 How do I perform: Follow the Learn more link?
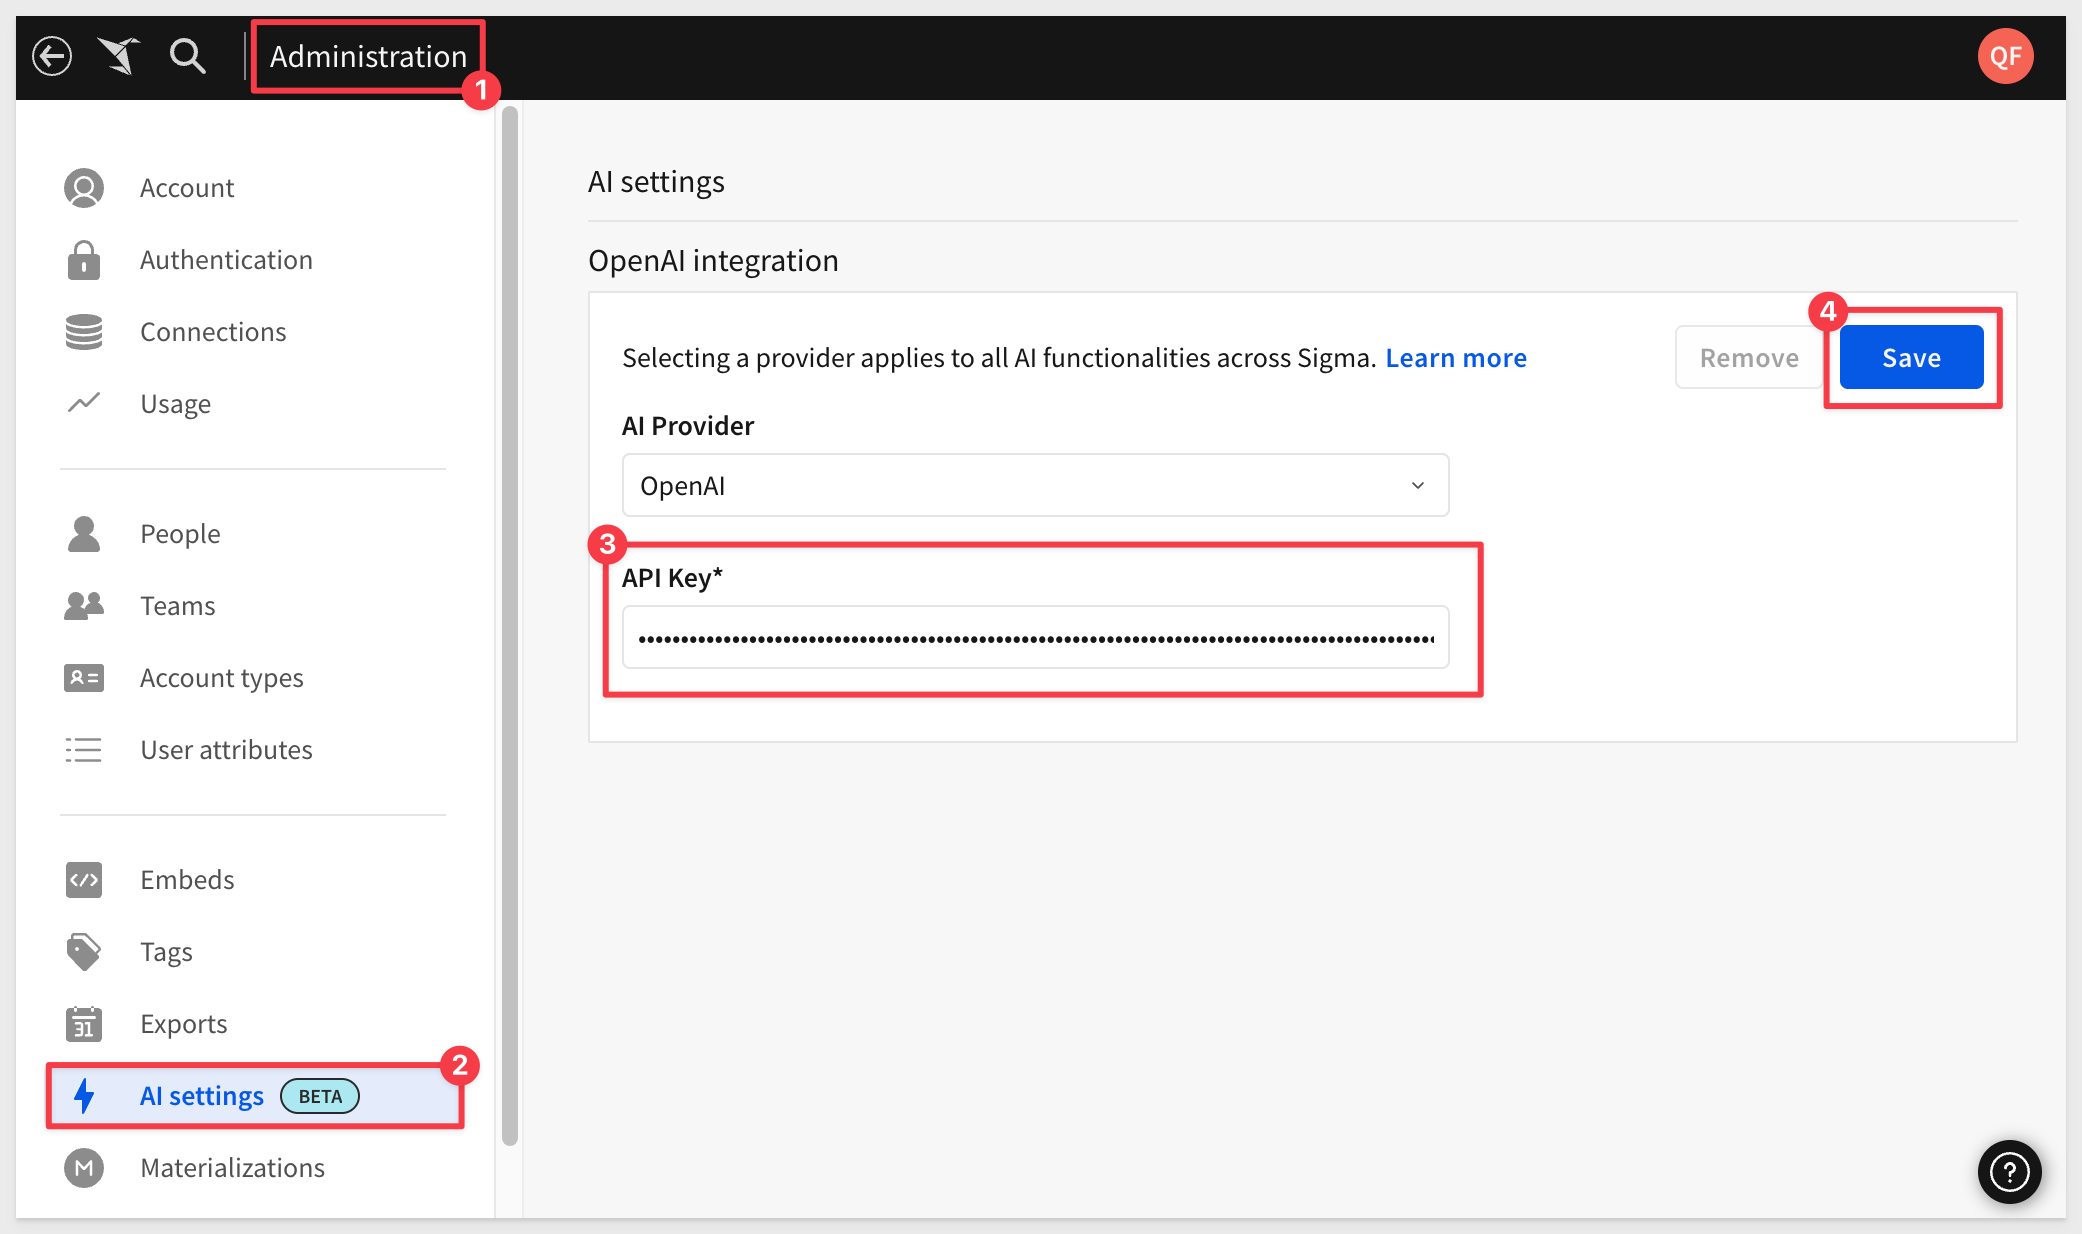click(1455, 358)
